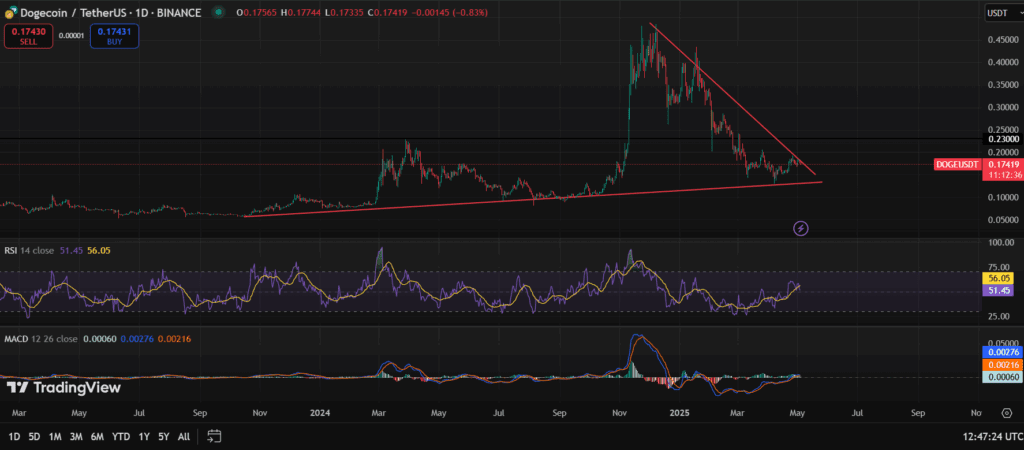Click the 0.17431 BUY button
1024x450 pixels.
[114, 36]
